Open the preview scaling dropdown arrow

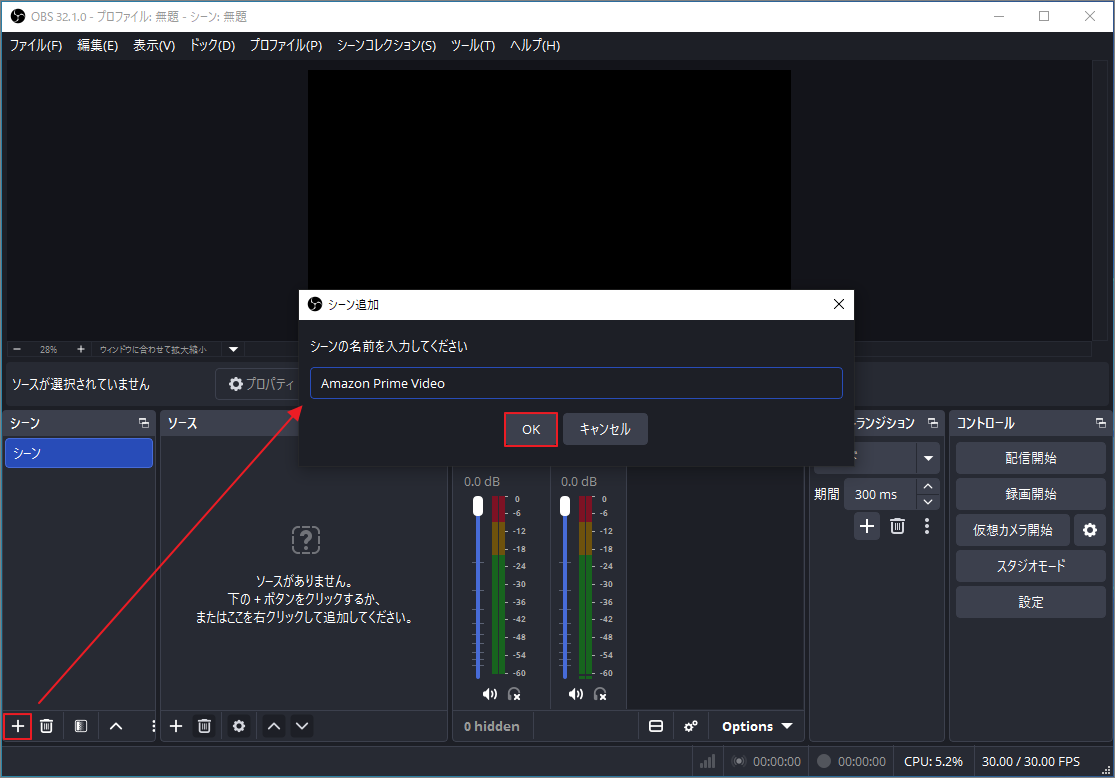pos(233,349)
